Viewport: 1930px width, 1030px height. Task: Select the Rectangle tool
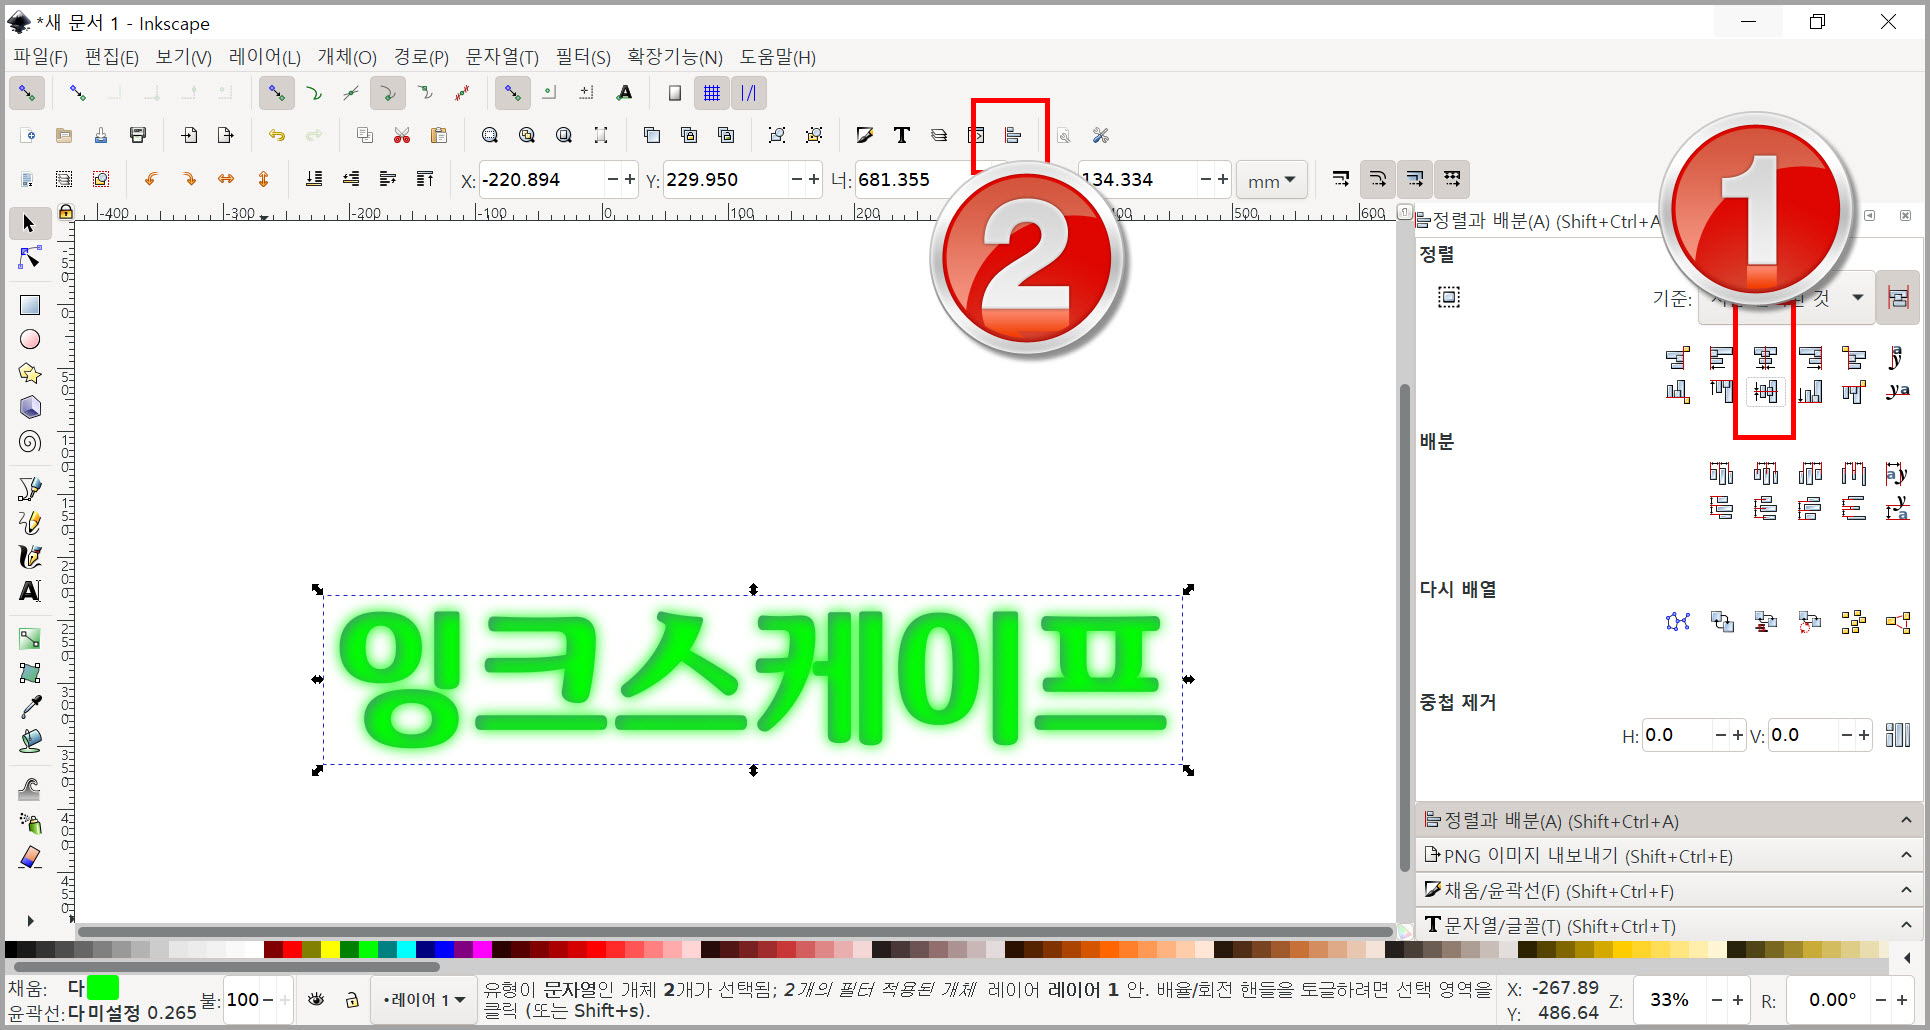tap(30, 305)
